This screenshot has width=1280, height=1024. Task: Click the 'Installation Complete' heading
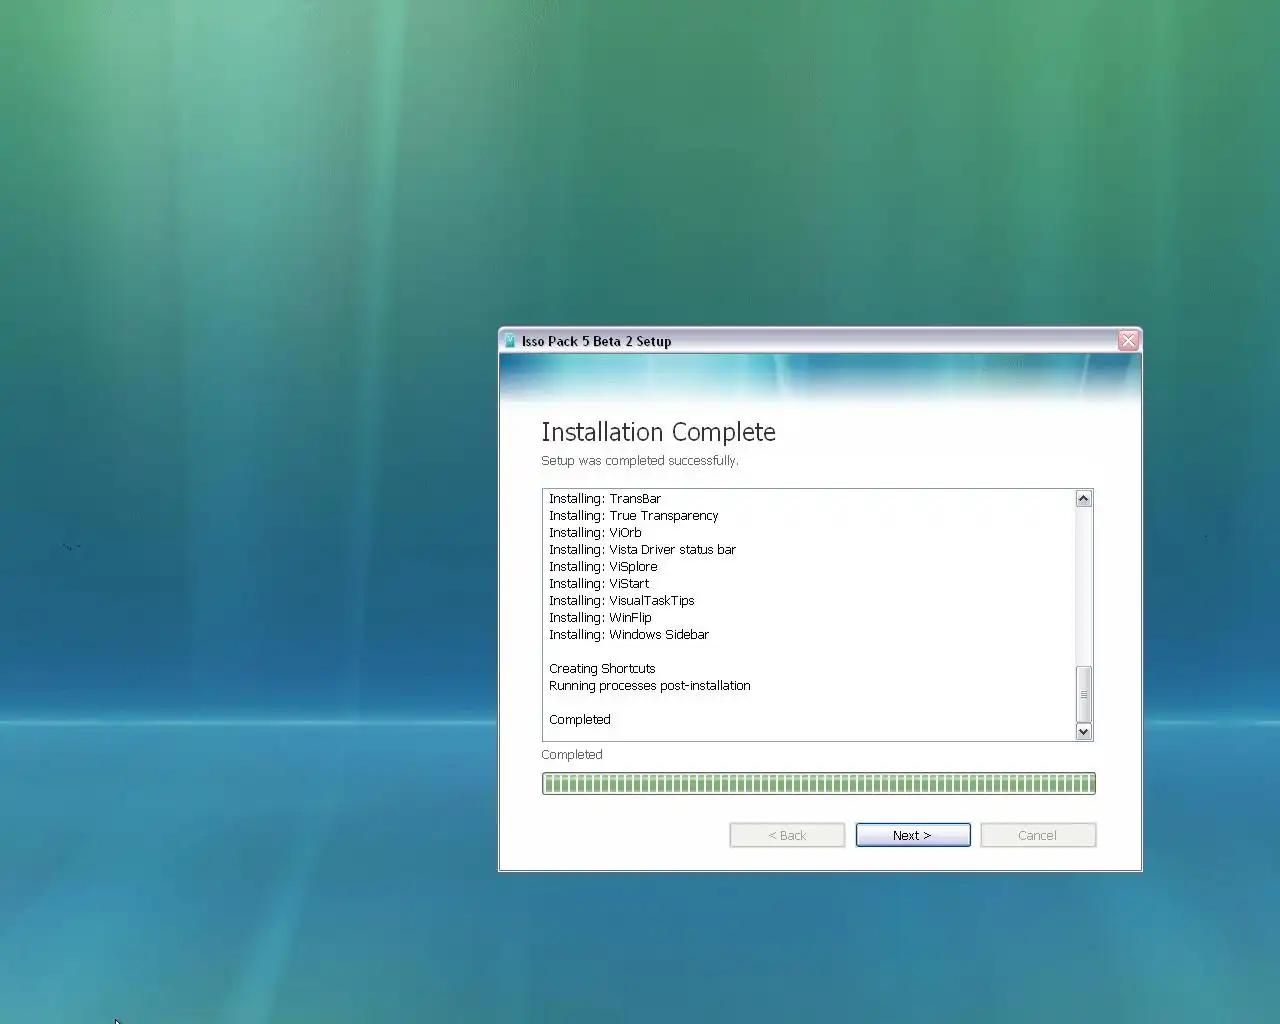pyautogui.click(x=658, y=432)
